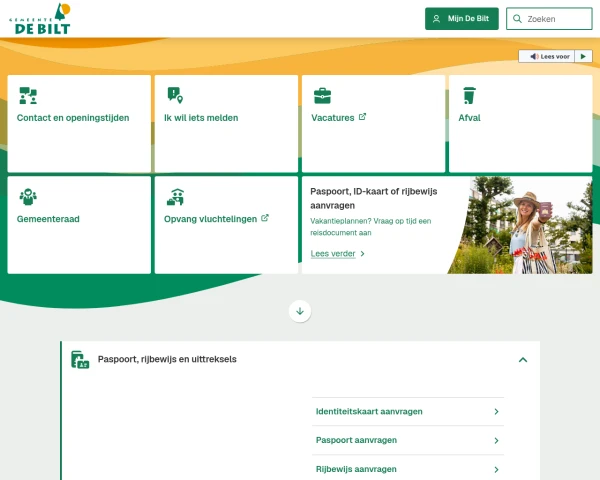Click the round scroll-down arrow button
Screen dimensions: 600x480
[x=300, y=311]
